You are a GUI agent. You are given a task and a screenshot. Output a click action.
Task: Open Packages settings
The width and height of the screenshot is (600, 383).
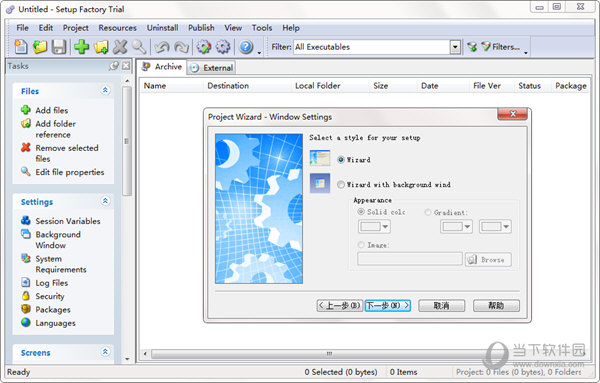[x=53, y=310]
